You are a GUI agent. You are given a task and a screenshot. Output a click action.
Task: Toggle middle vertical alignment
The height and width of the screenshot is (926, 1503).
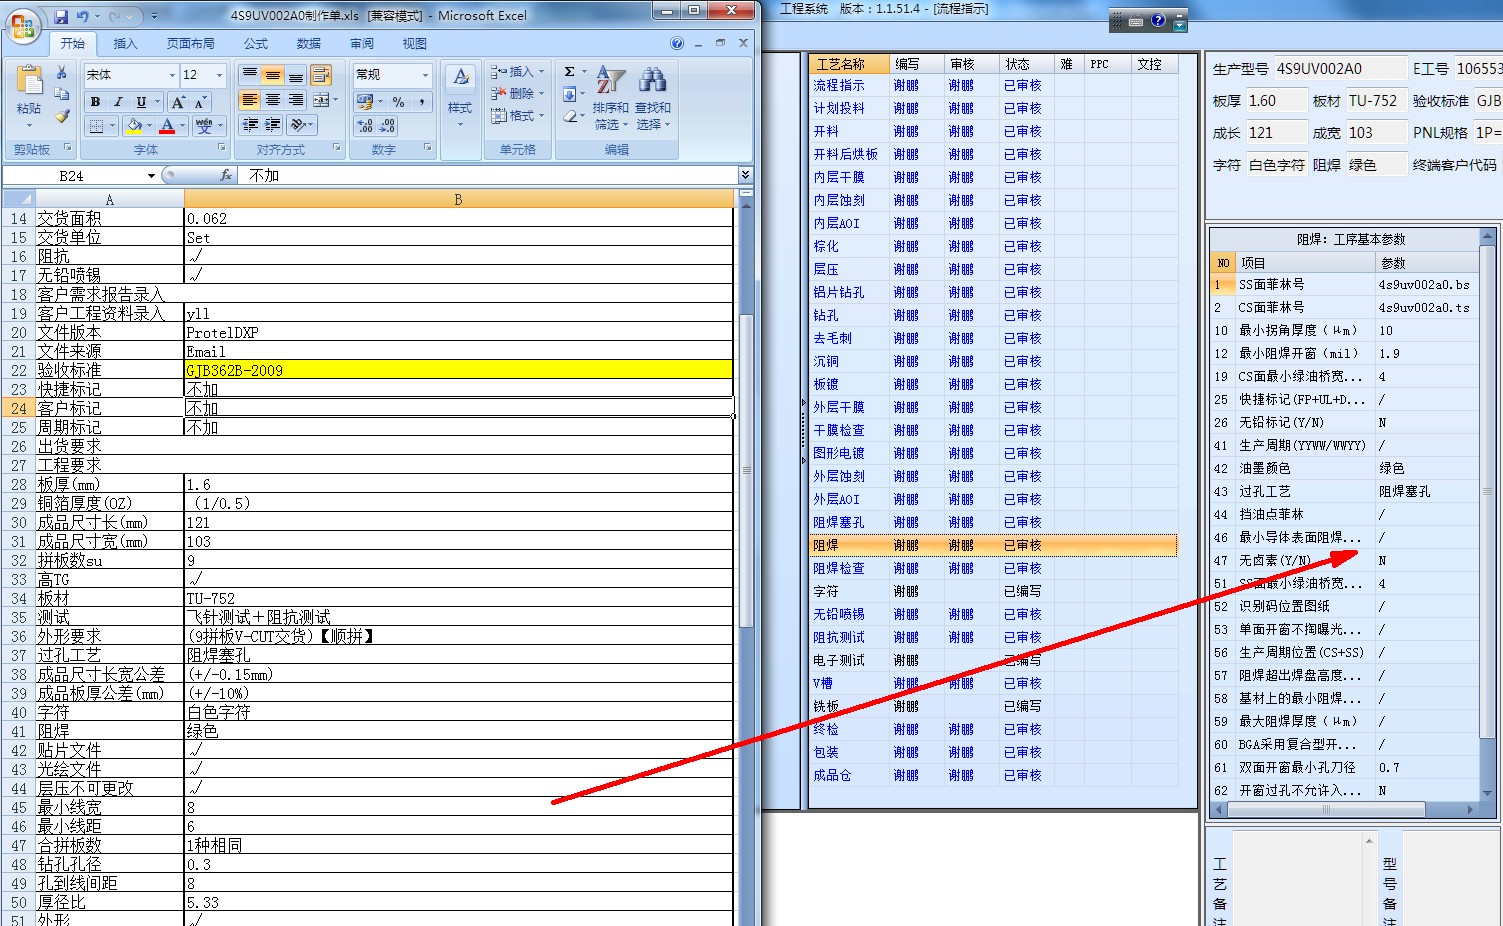point(273,75)
